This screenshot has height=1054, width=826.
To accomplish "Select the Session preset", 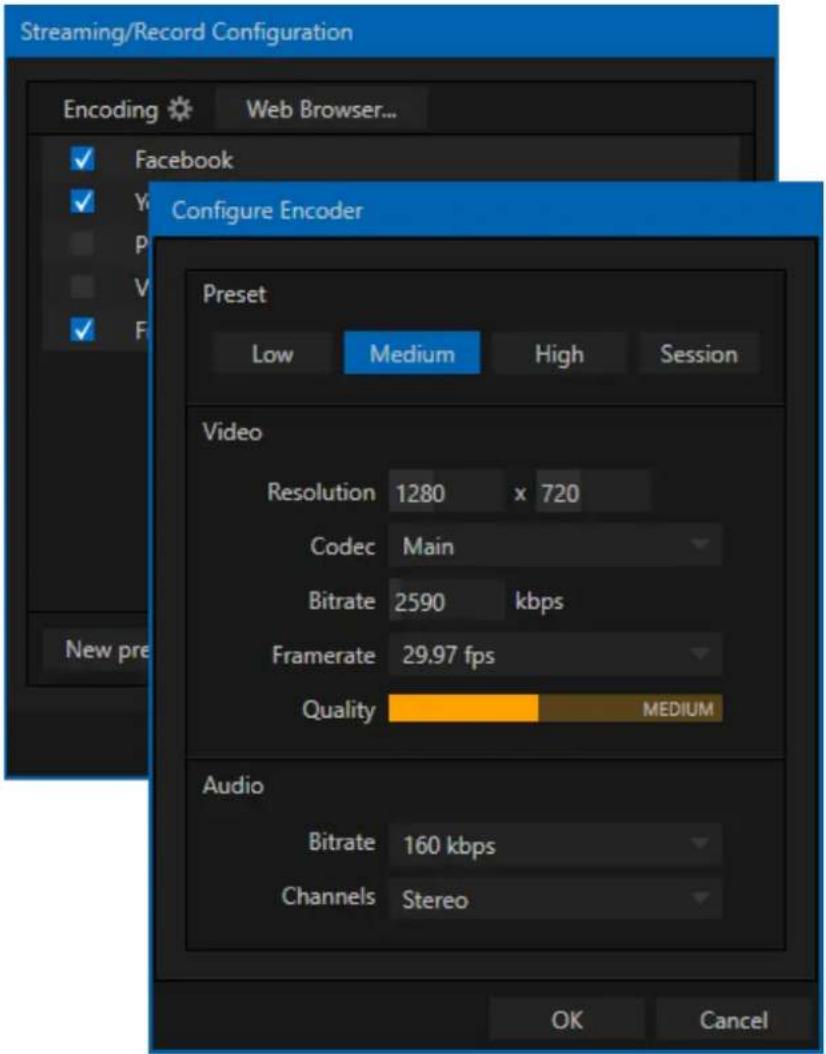I will pyautogui.click(x=698, y=354).
